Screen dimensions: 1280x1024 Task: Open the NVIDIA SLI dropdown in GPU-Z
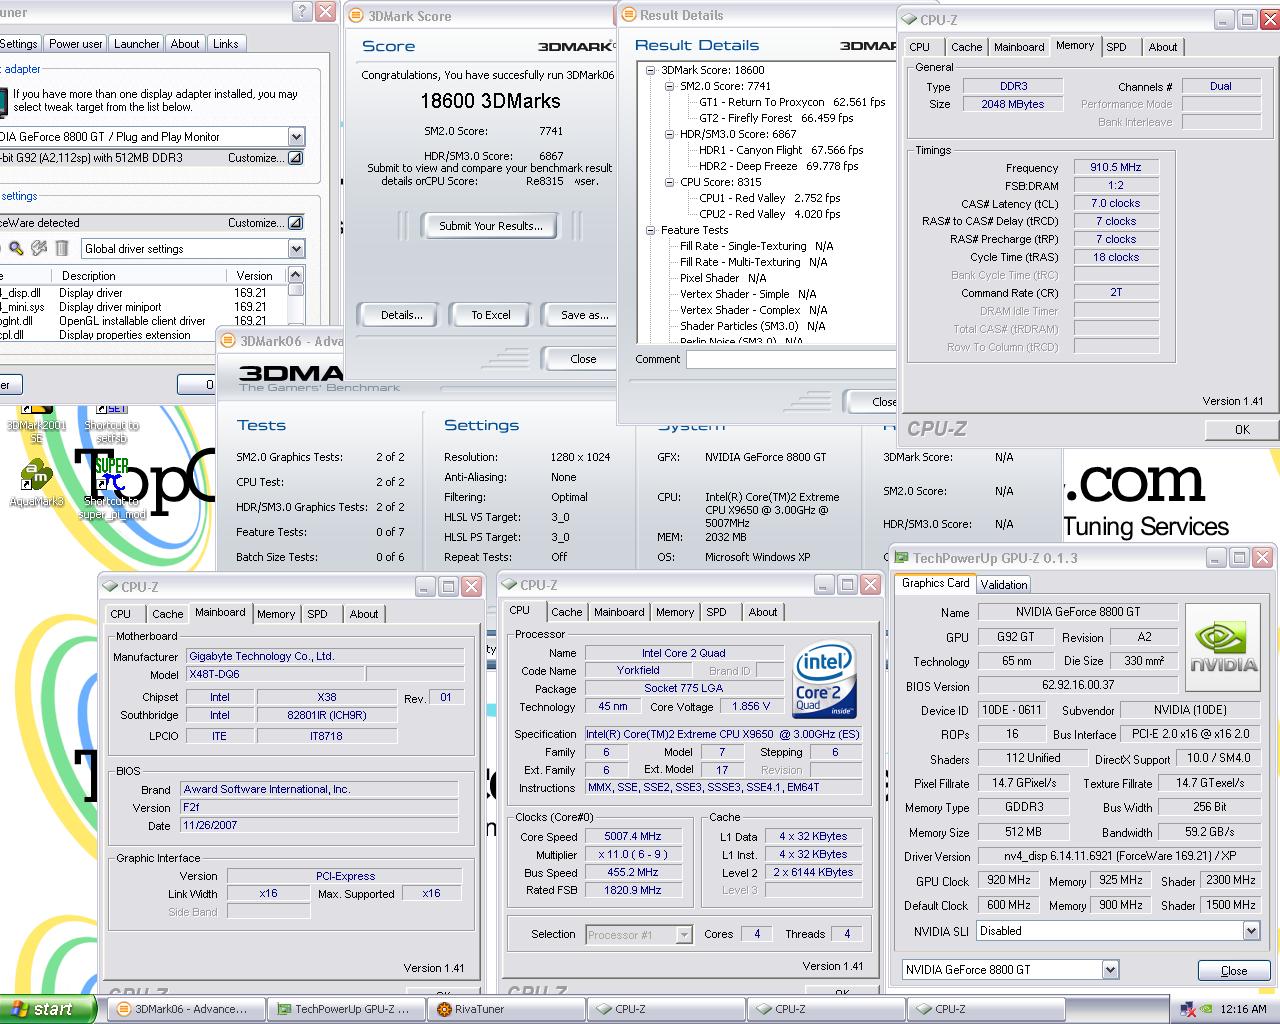coord(1251,931)
